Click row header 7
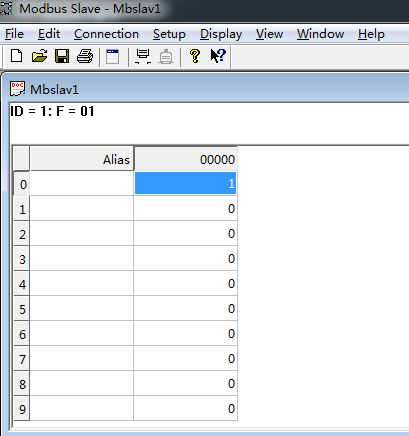Screen dimensions: 409x436 click(x=22, y=359)
